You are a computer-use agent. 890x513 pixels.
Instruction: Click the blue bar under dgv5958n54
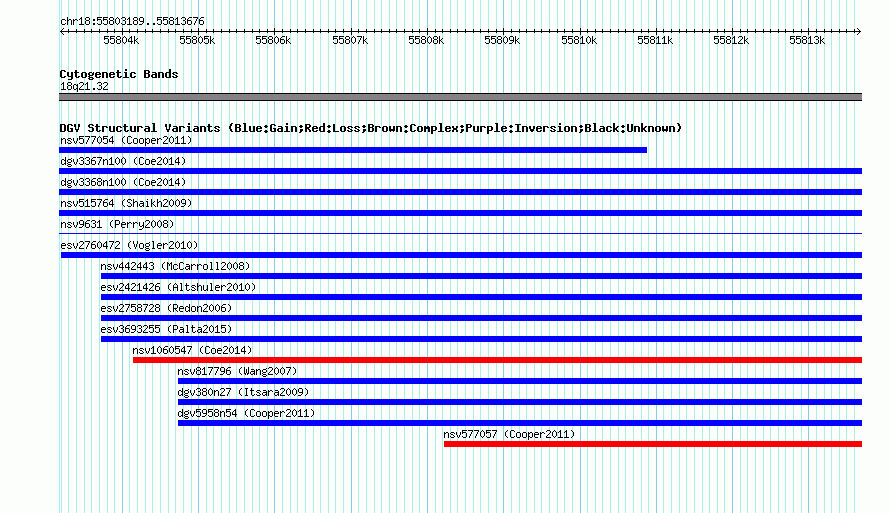tap(520, 423)
